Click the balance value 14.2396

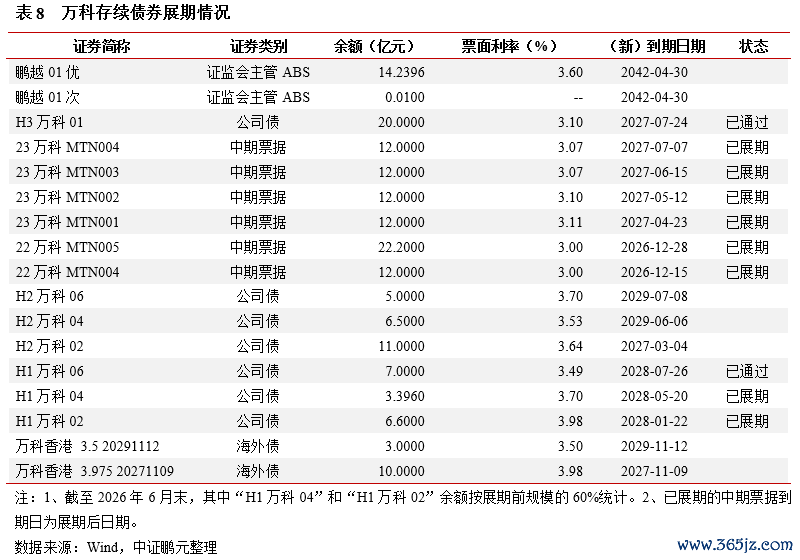(x=401, y=72)
